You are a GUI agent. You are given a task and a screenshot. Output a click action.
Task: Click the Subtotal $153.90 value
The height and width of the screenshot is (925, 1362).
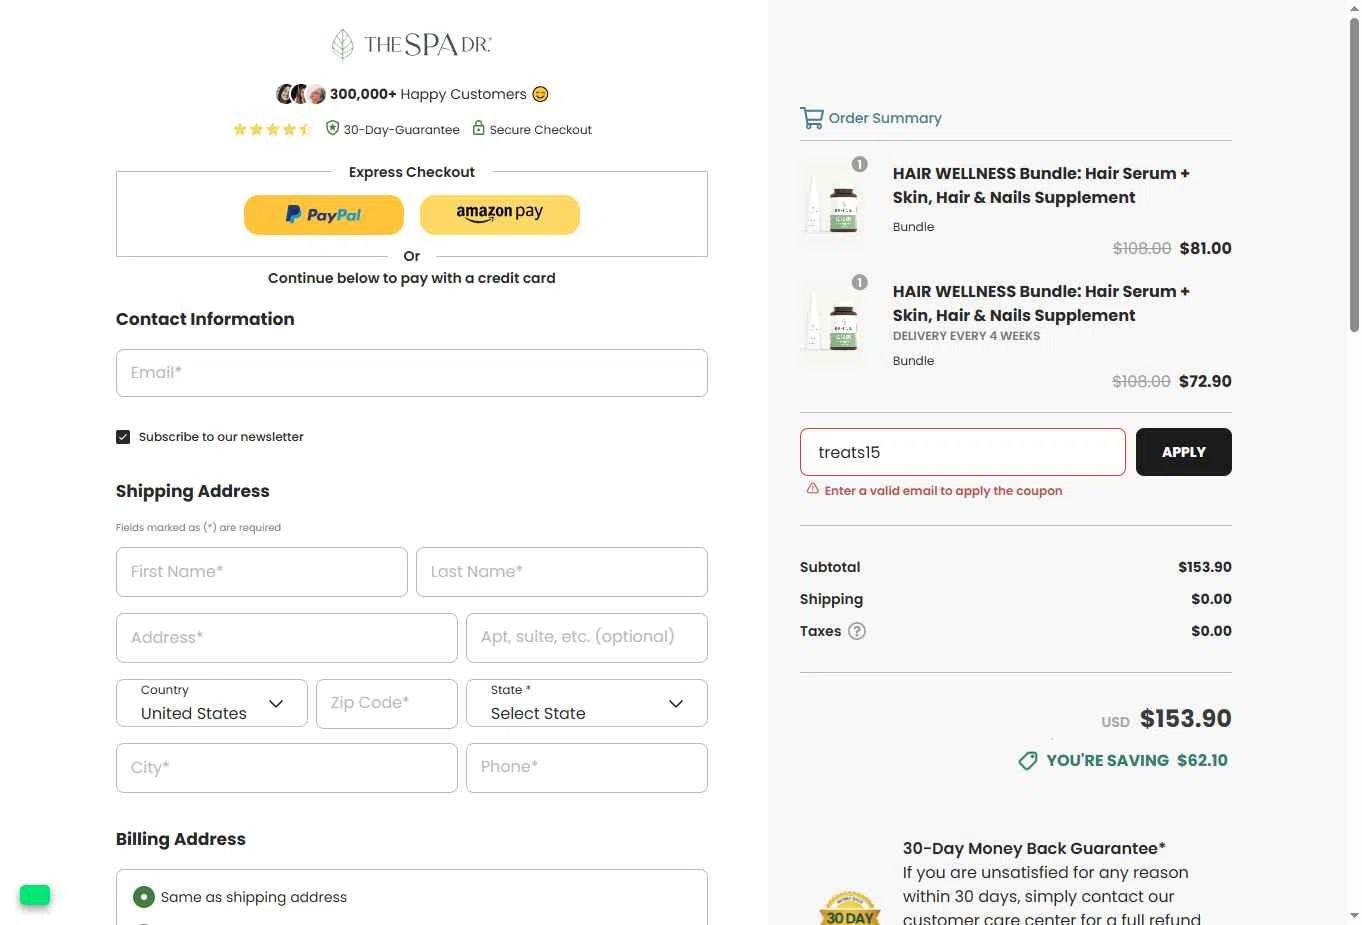[x=1205, y=567]
